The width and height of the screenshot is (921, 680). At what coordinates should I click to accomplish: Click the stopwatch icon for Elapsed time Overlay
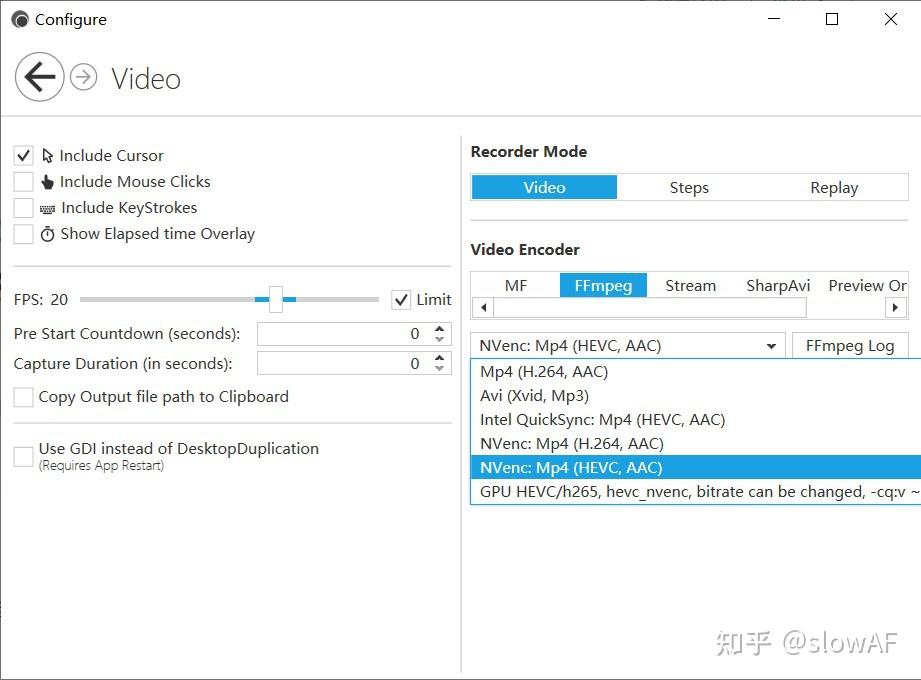click(49, 234)
